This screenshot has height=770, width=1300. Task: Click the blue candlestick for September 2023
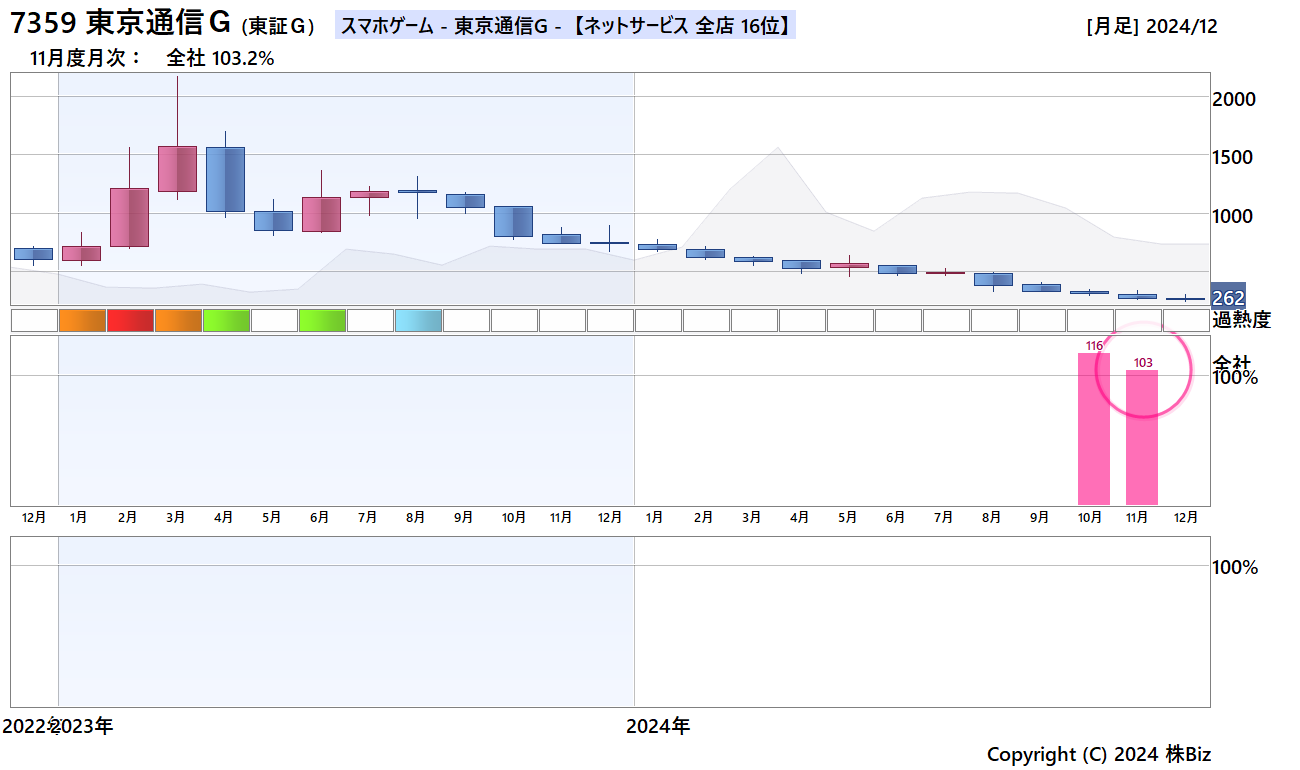pyautogui.click(x=466, y=200)
